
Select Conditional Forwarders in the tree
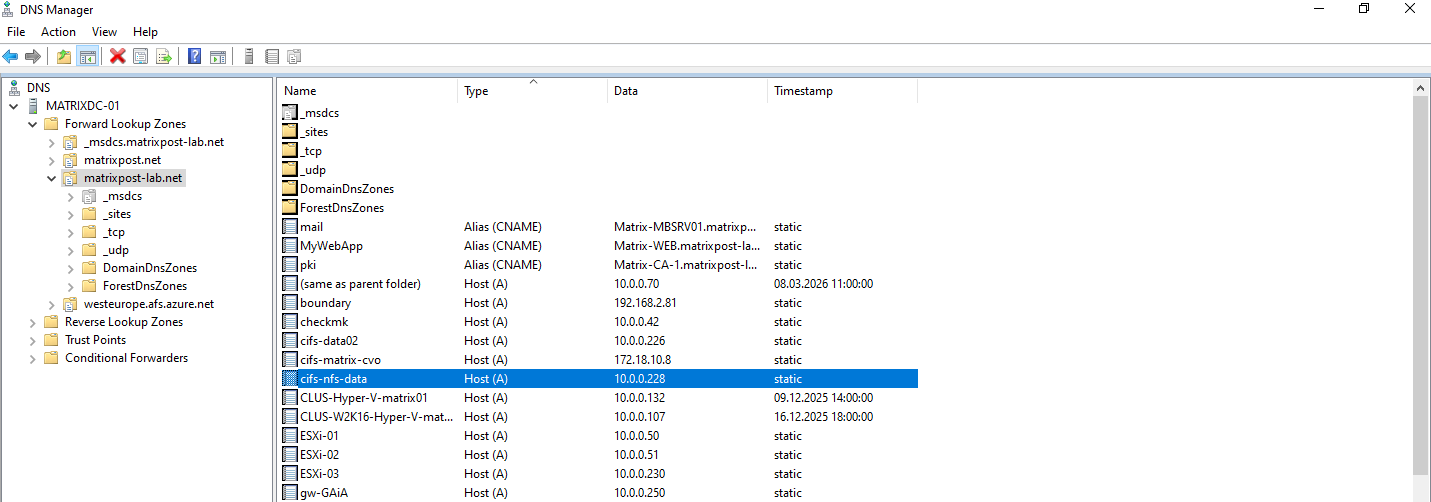pyautogui.click(x=126, y=358)
